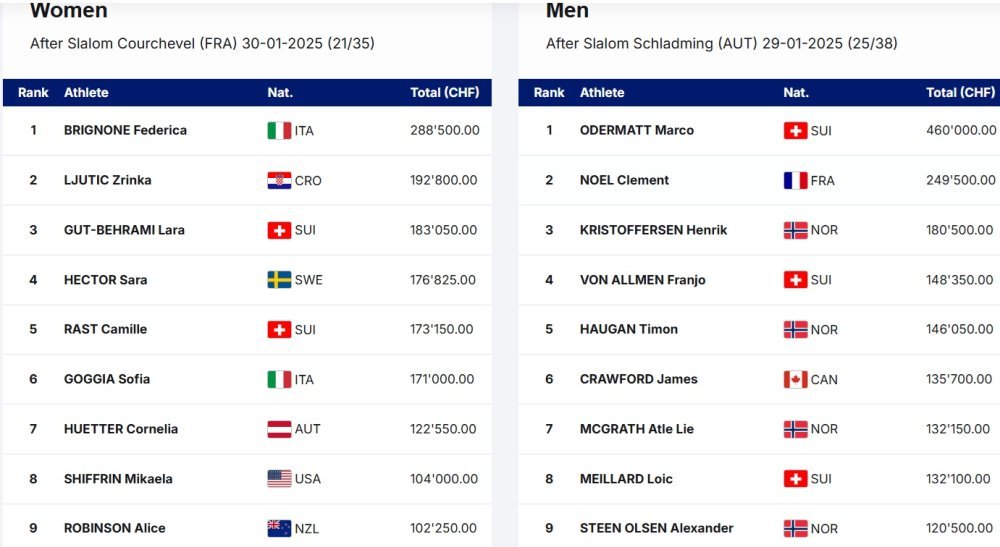Image resolution: width=1000 pixels, height=547 pixels.
Task: Select VON ALLMEN Franjo row
Action: pos(759,280)
